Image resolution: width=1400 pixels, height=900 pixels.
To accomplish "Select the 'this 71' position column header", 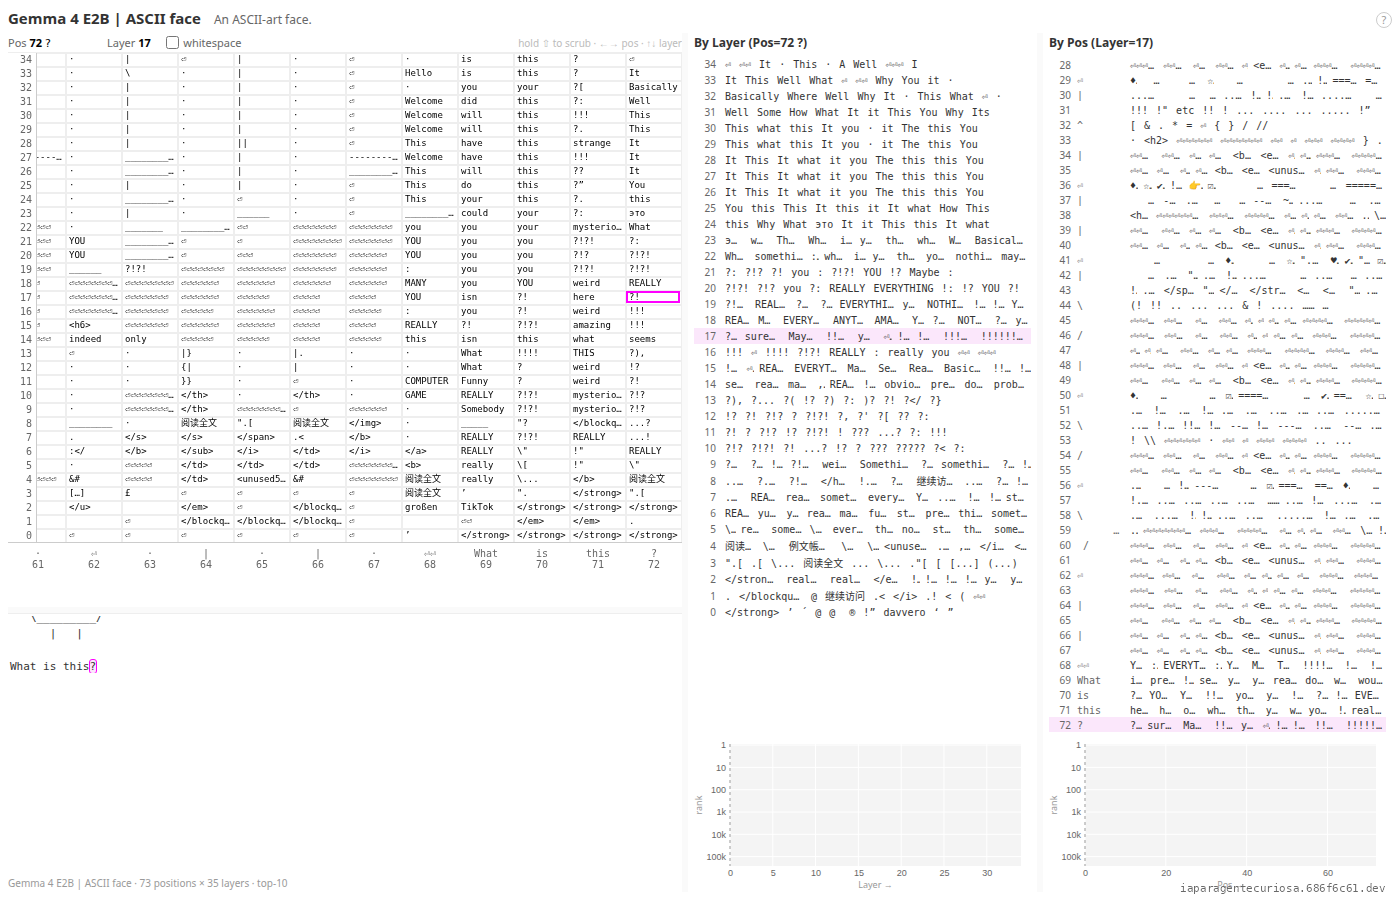I will (598, 559).
